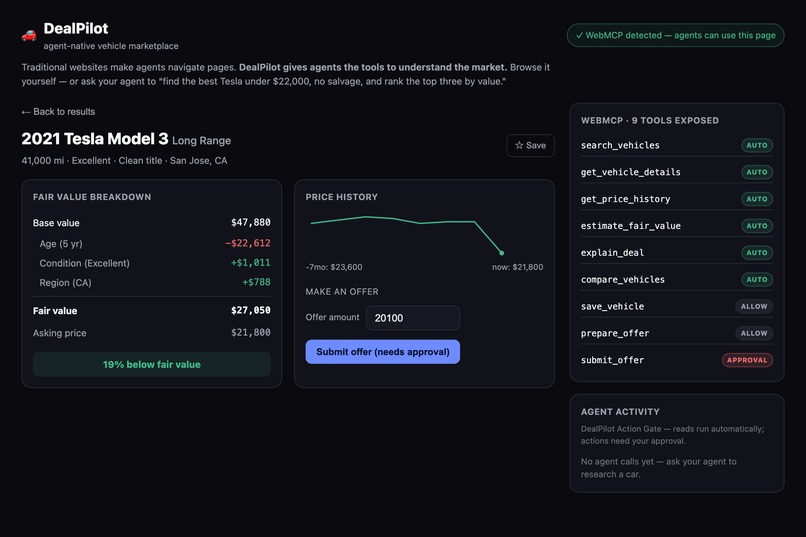Click the No agent calls yet message
Viewport: 806px width, 537px height.
(x=658, y=468)
